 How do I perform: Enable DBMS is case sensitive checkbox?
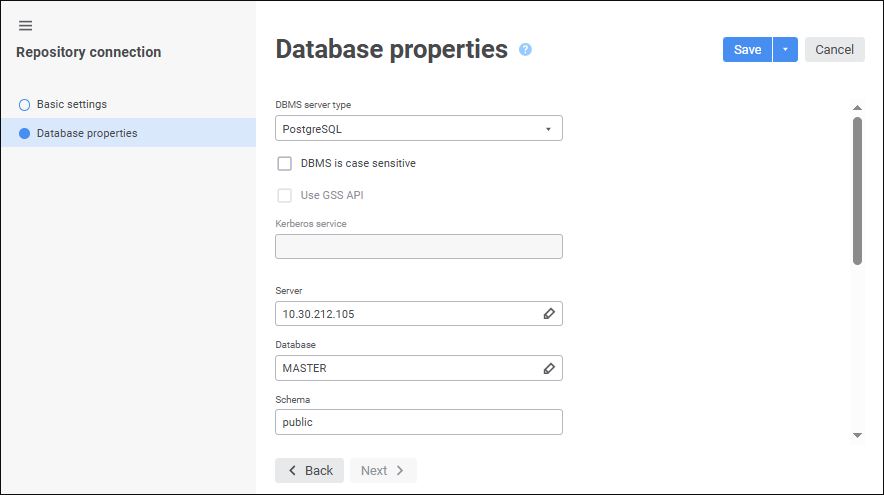(285, 163)
